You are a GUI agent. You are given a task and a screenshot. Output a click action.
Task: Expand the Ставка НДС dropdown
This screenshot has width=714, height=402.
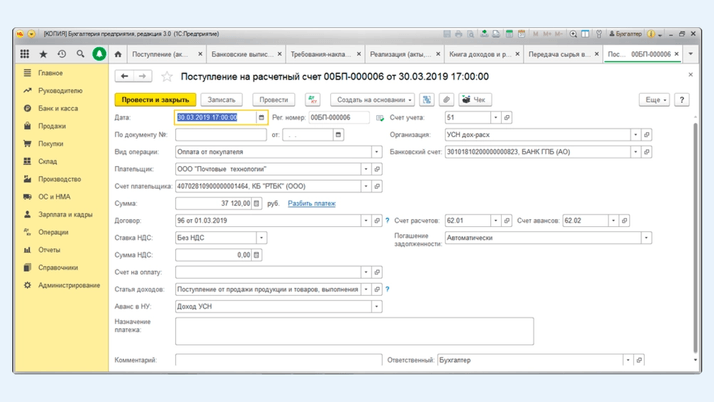(x=261, y=238)
